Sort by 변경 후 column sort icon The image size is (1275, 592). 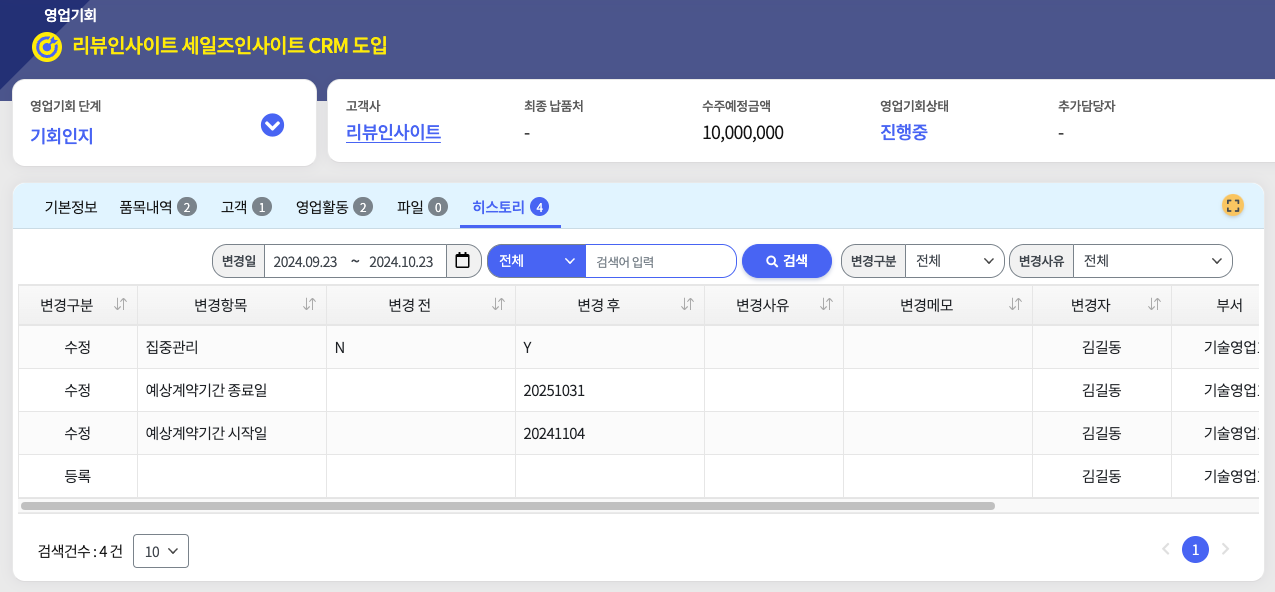click(x=687, y=305)
